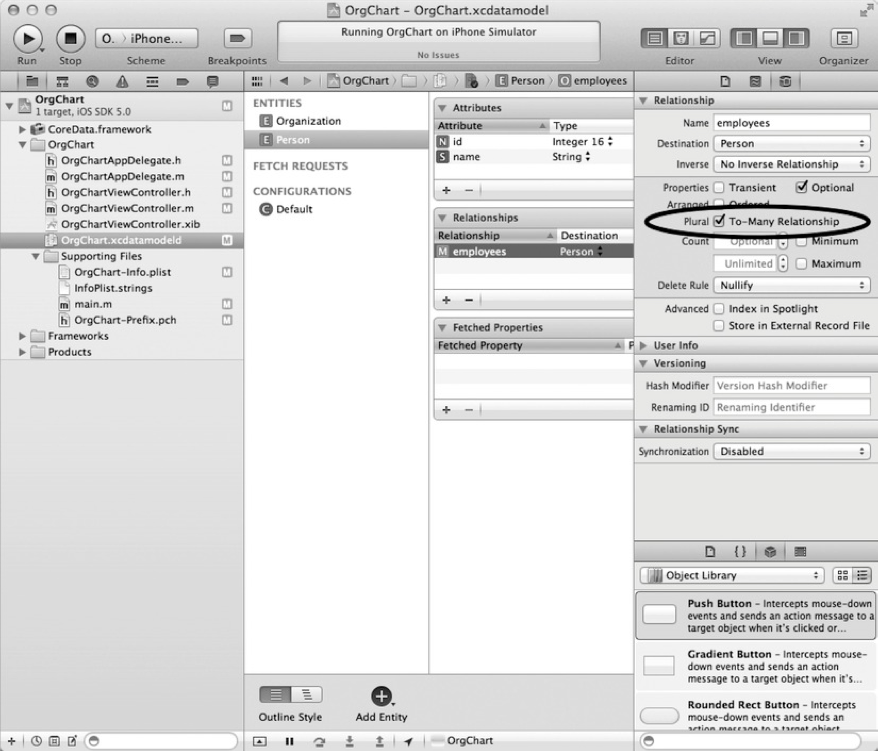Open the Synchronization dropdown
The height and width of the screenshot is (752, 881).
(792, 451)
